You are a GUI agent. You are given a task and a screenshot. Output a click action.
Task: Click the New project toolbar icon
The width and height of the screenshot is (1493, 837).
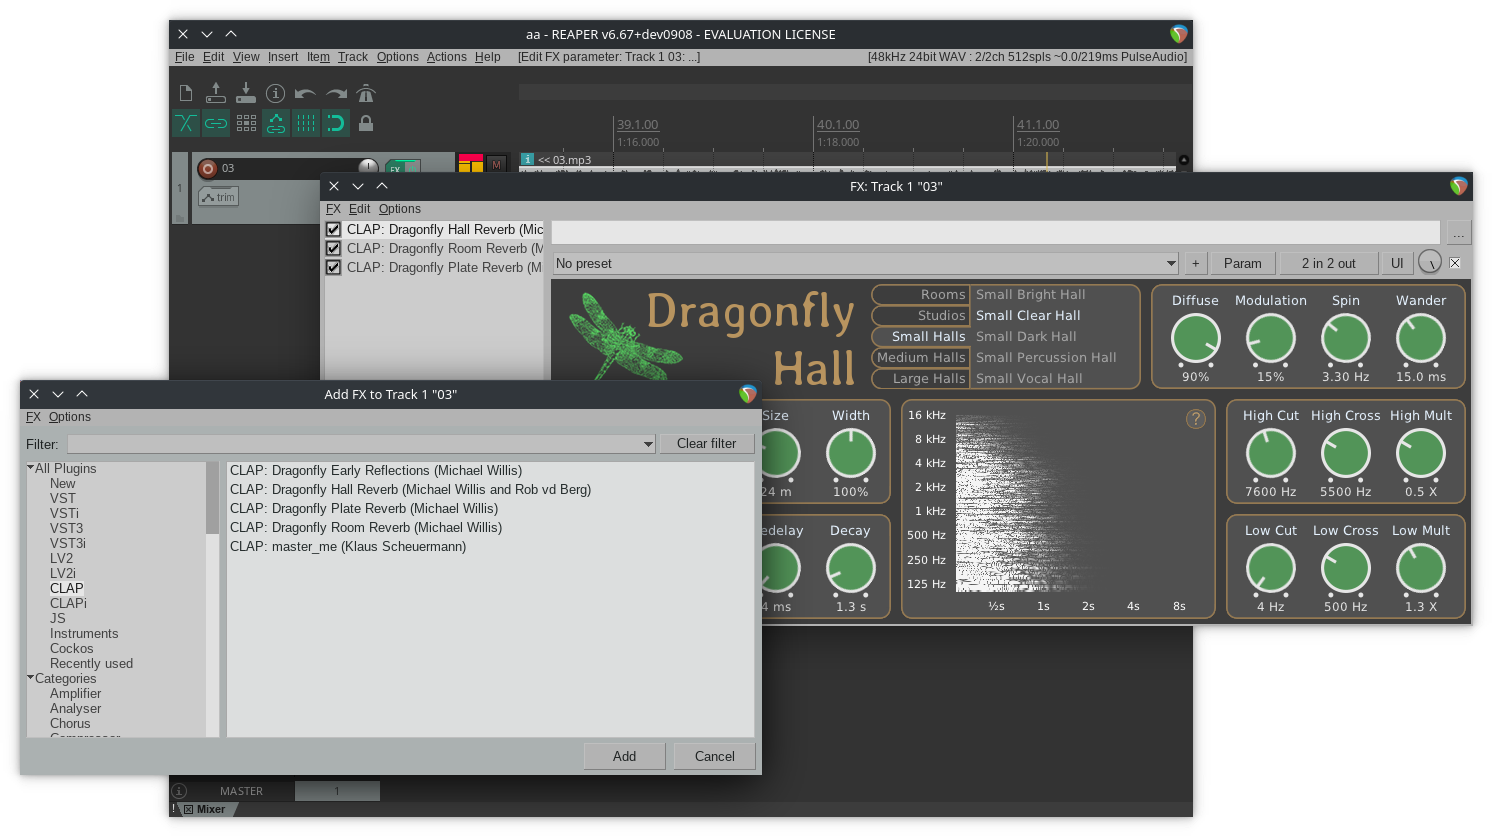pos(186,93)
